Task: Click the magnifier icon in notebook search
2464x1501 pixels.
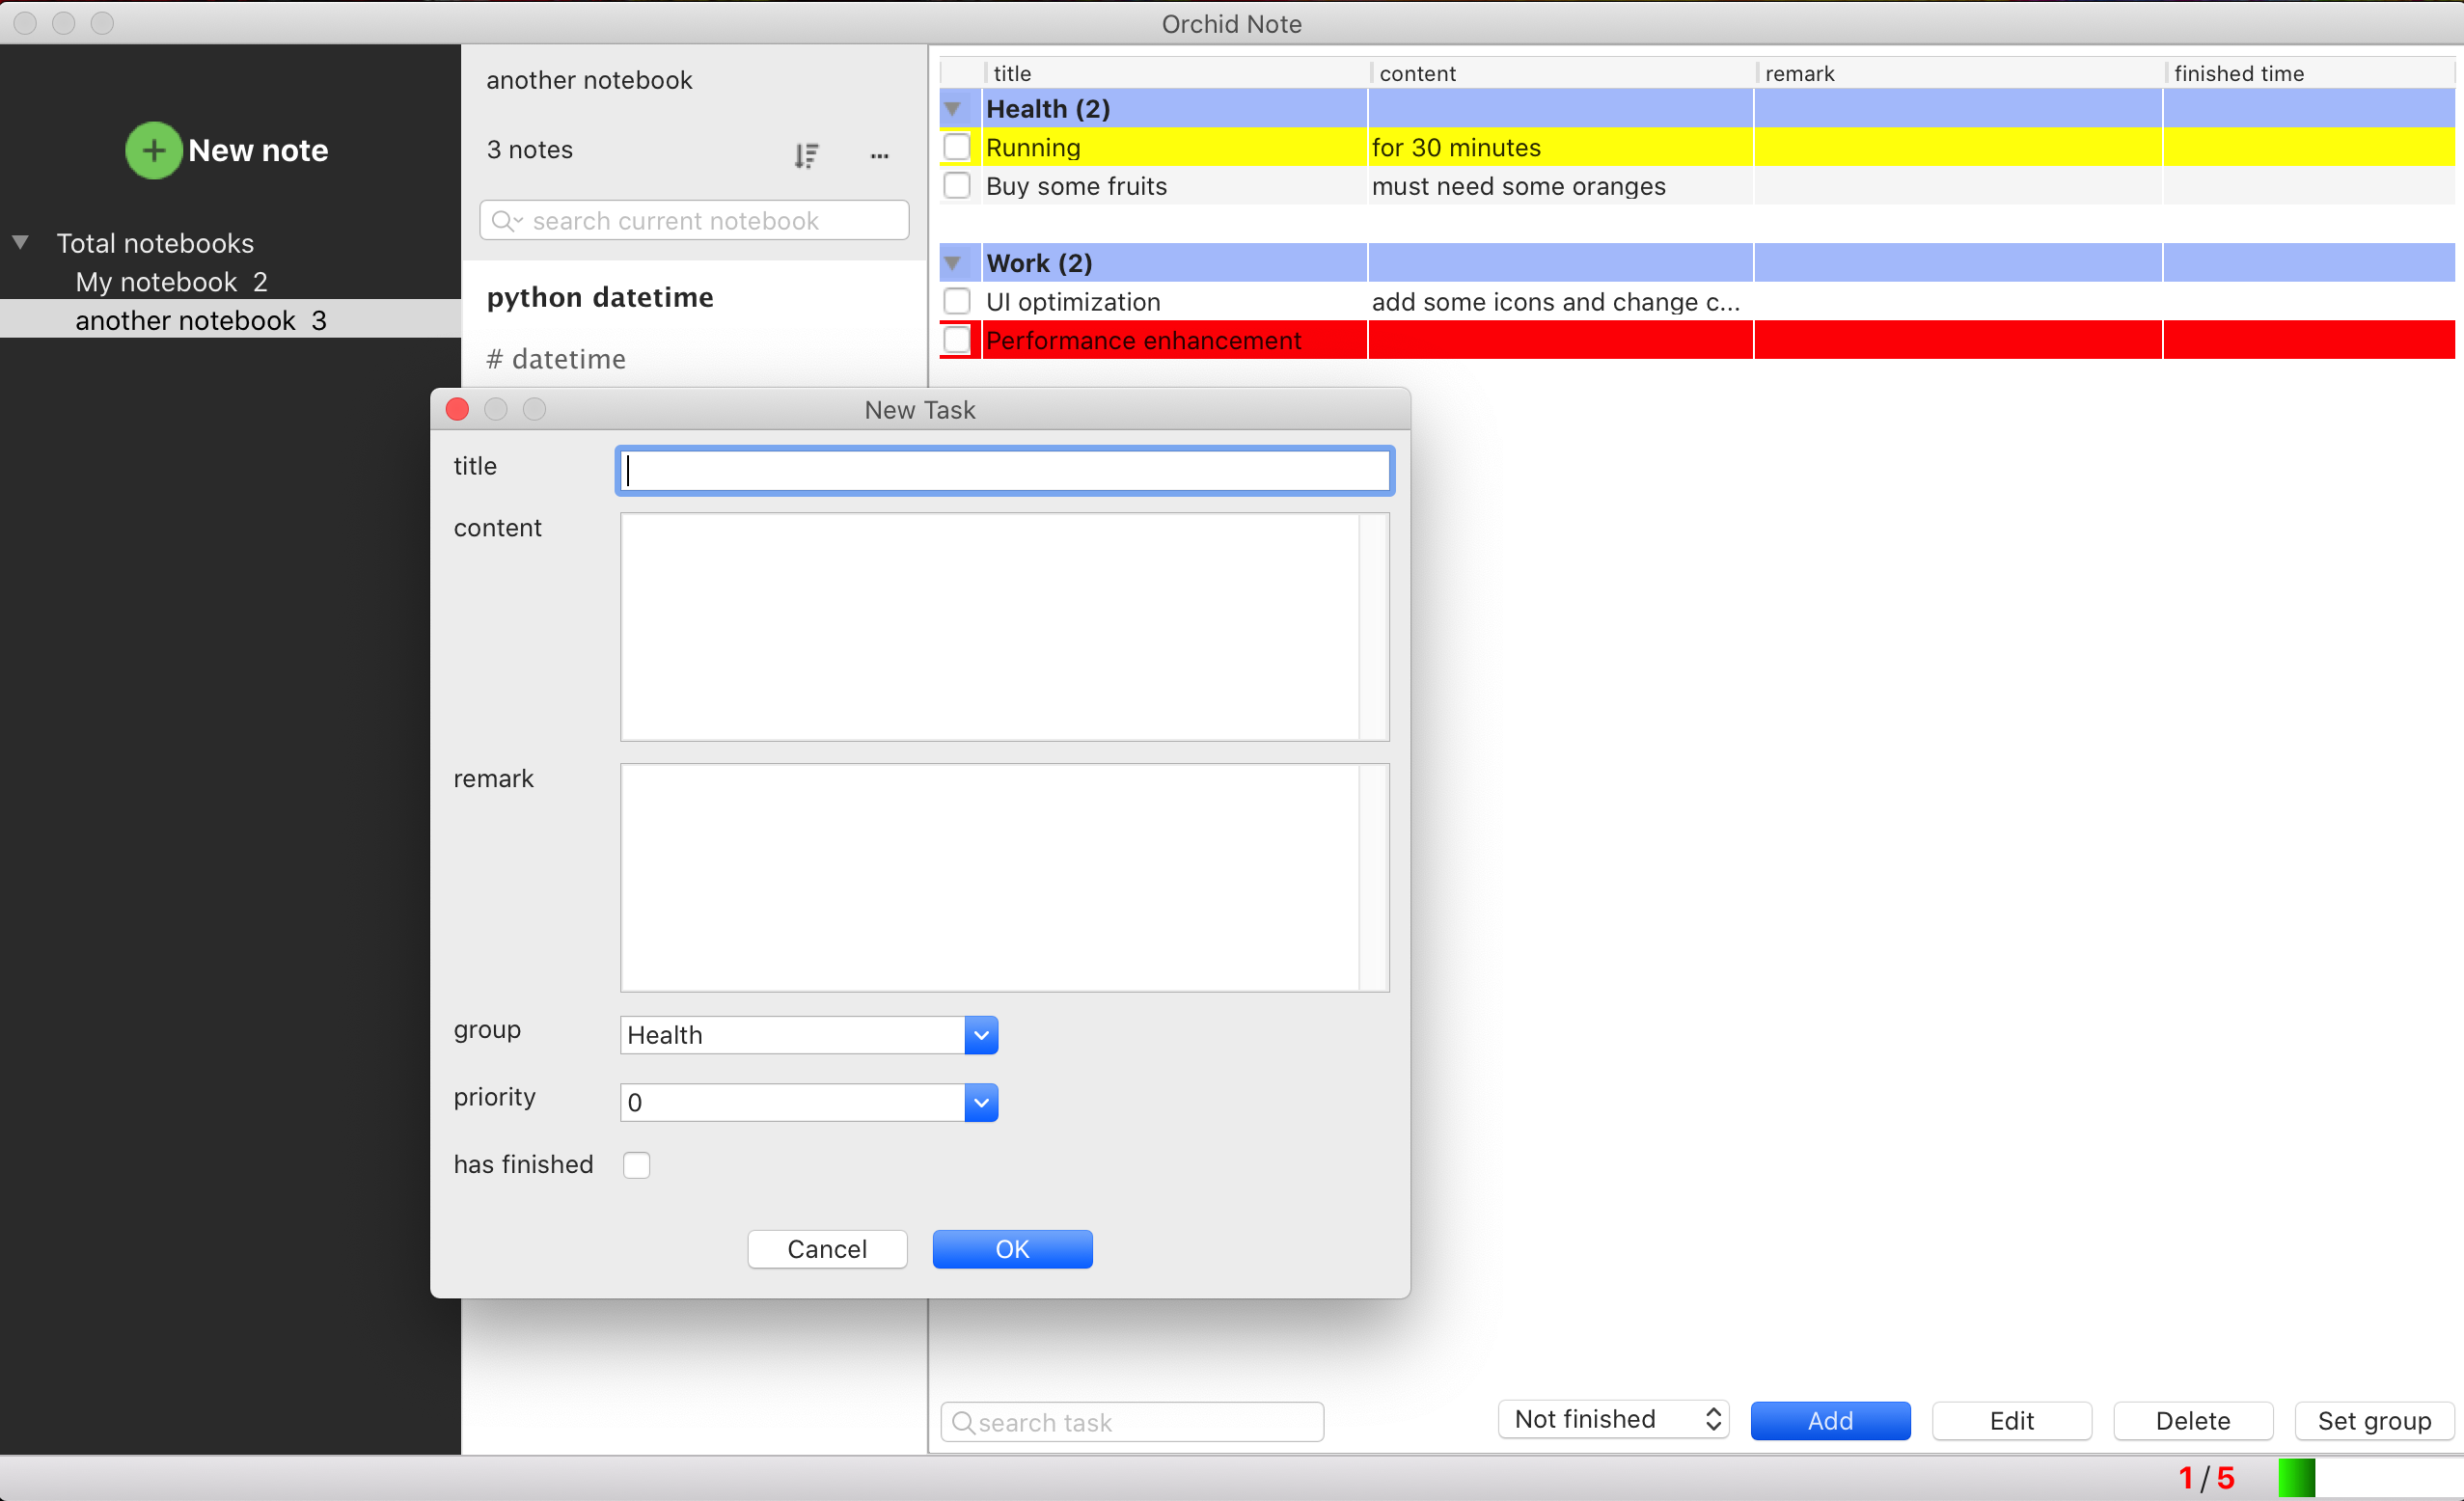Action: pos(505,220)
